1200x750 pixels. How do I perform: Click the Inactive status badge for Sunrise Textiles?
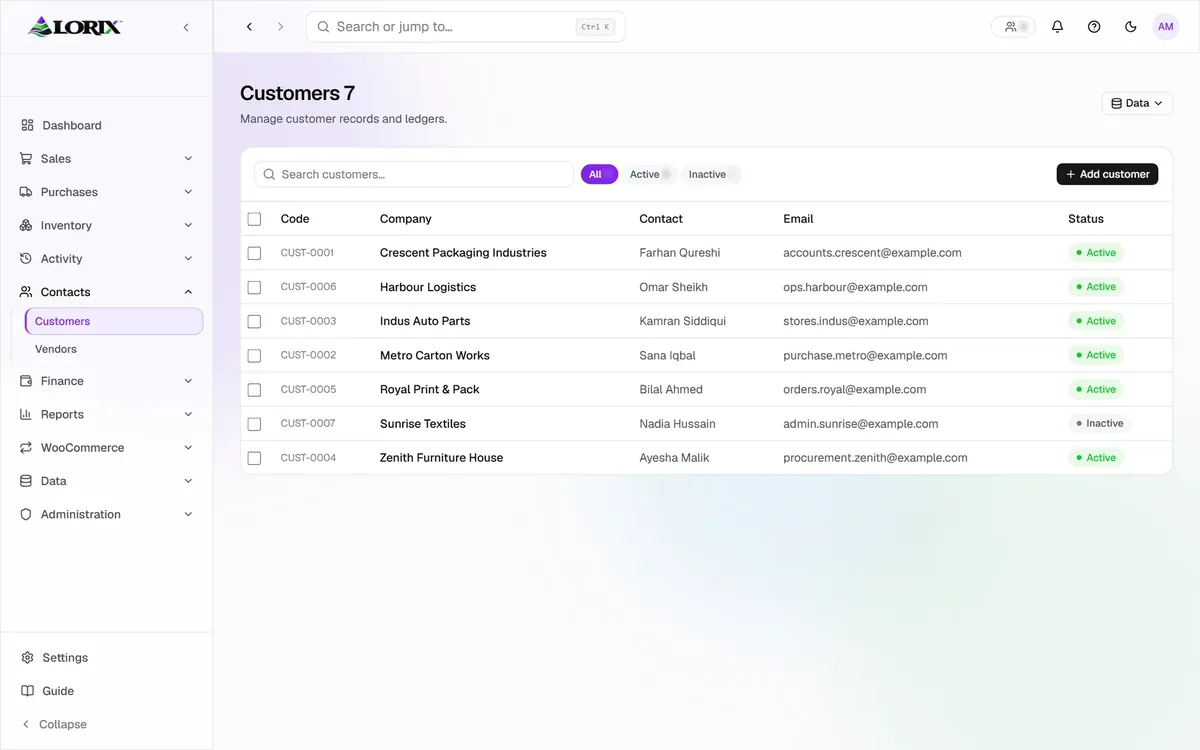pyautogui.click(x=1099, y=423)
